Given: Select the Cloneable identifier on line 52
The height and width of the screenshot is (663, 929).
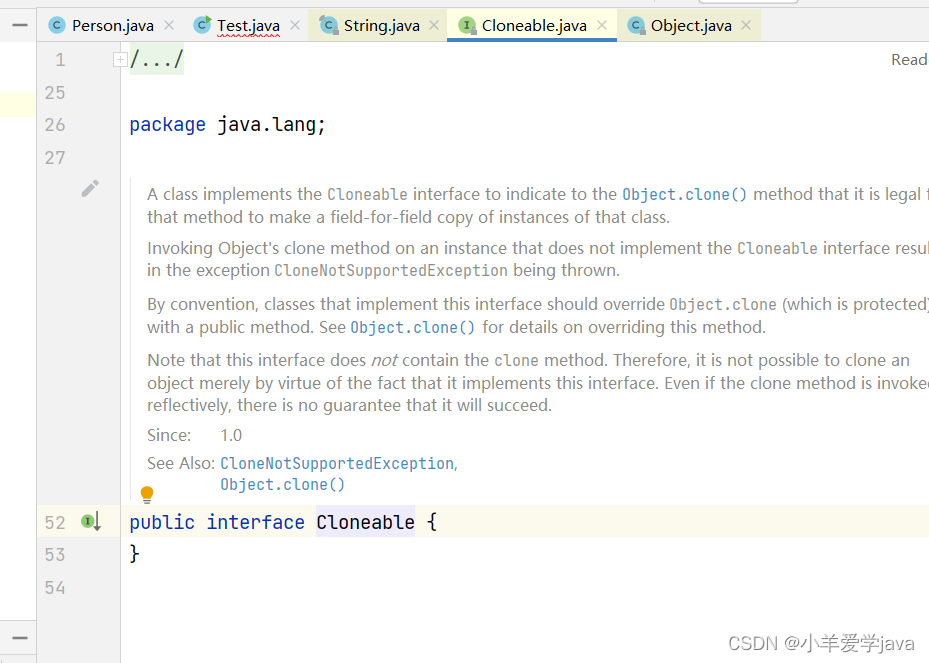Looking at the screenshot, I should [365, 521].
